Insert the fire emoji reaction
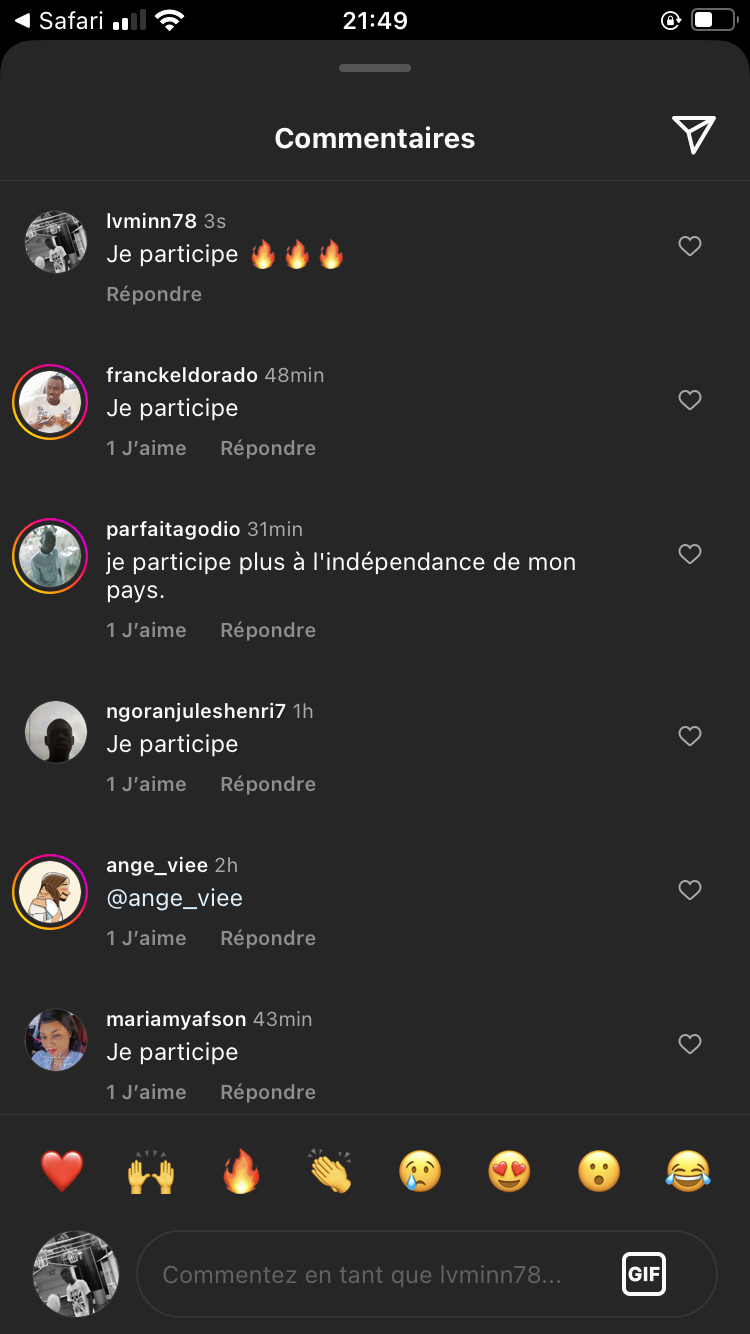 coord(241,1171)
